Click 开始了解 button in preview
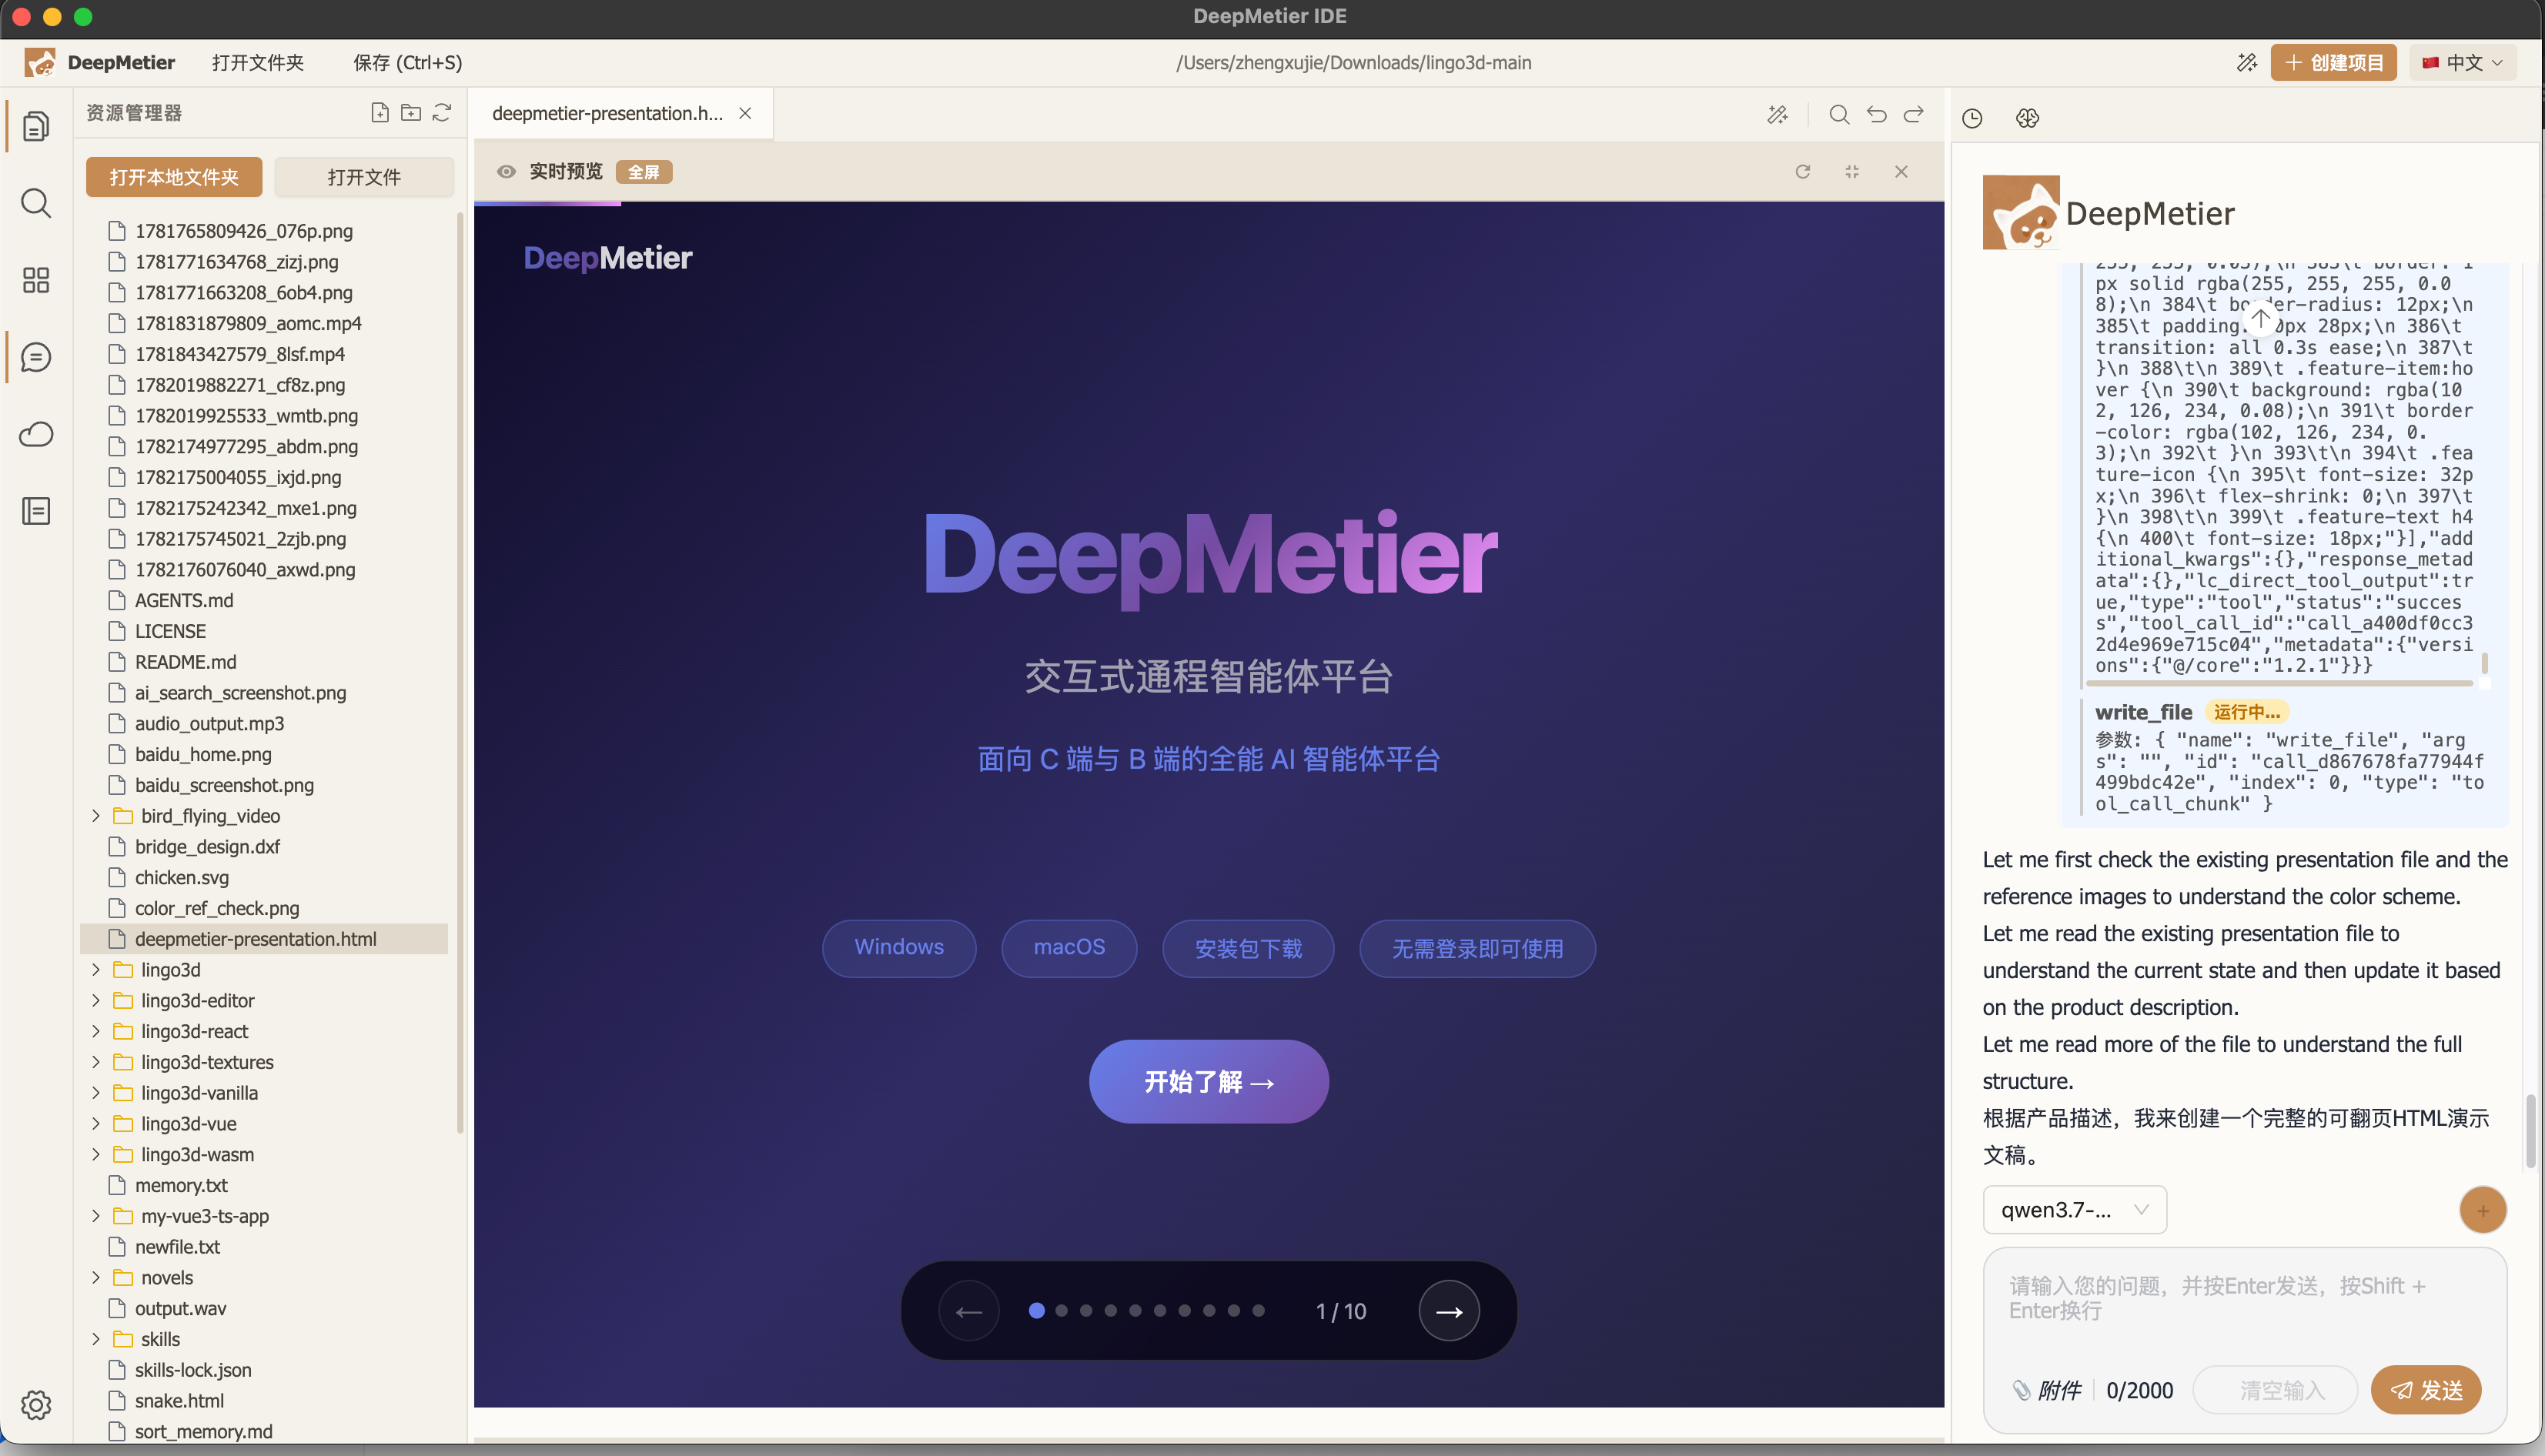 pyautogui.click(x=1208, y=1082)
